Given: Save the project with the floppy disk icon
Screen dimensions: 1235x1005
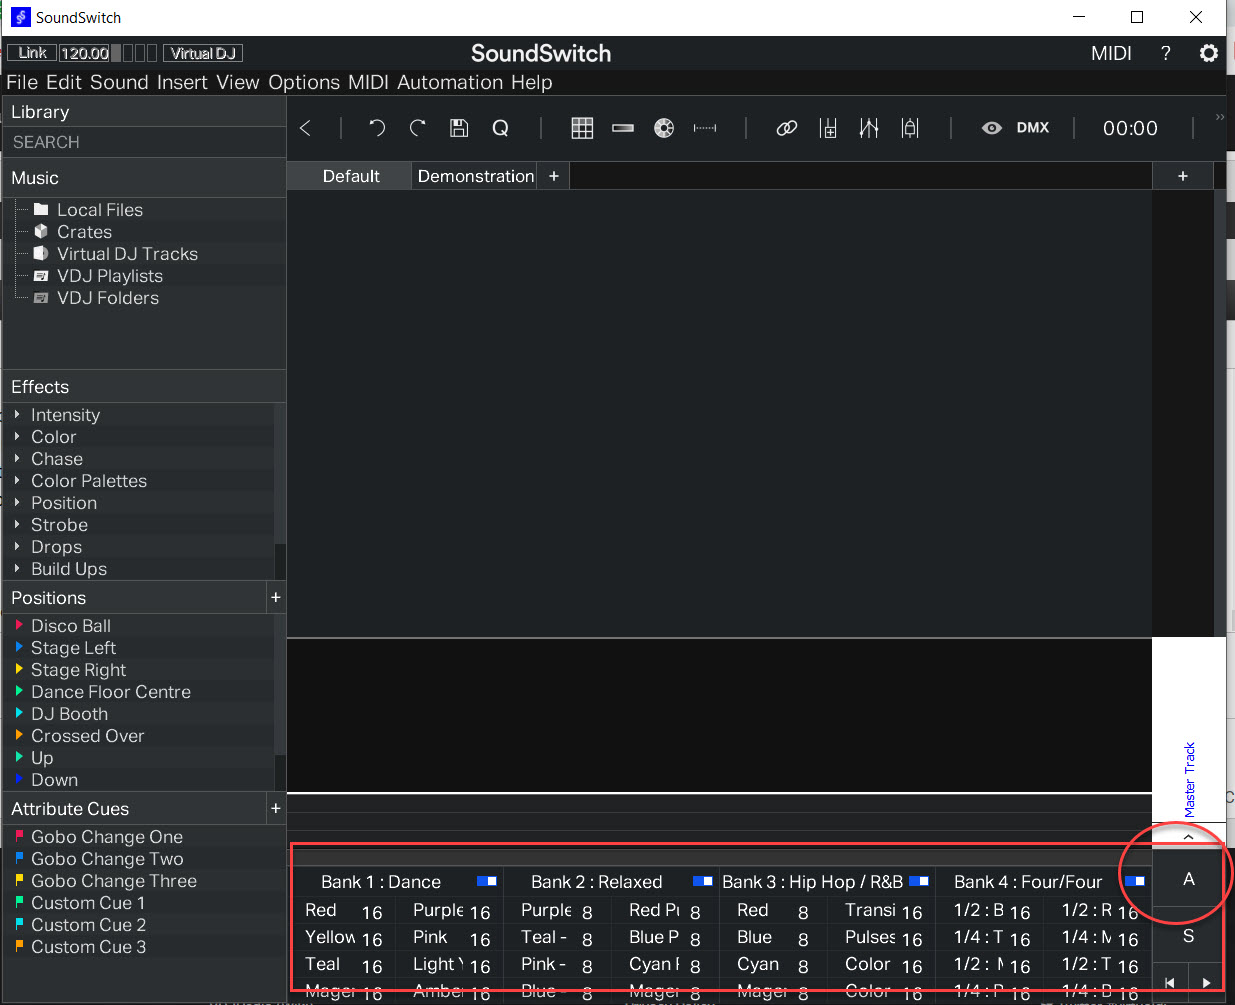Looking at the screenshot, I should [x=459, y=128].
